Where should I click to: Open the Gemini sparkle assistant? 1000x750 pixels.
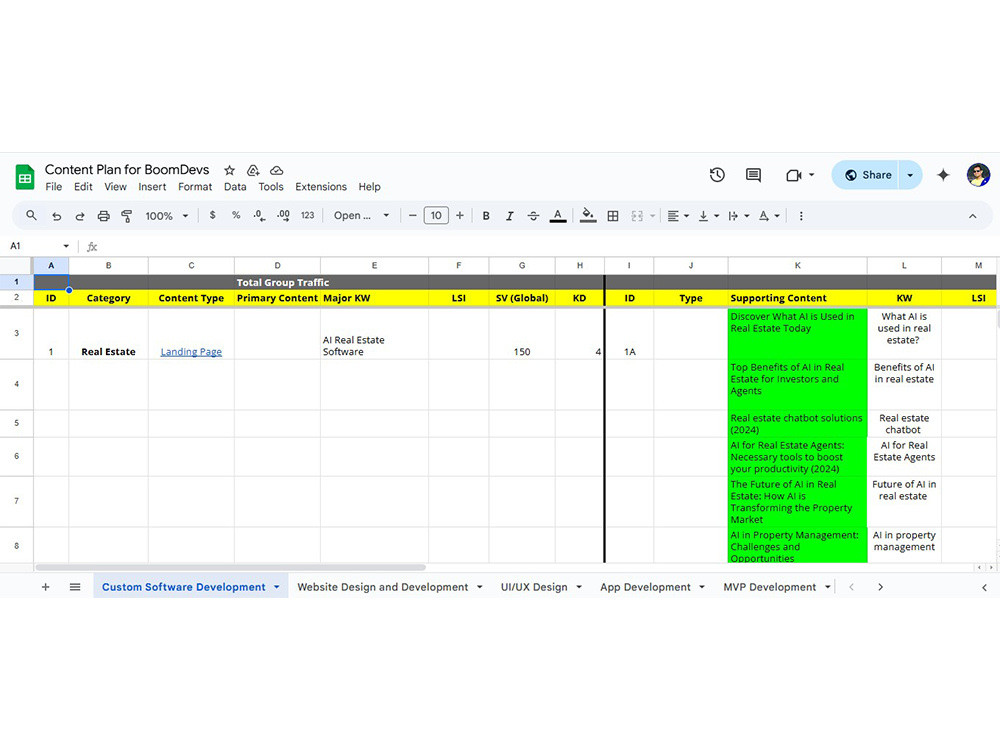point(943,175)
